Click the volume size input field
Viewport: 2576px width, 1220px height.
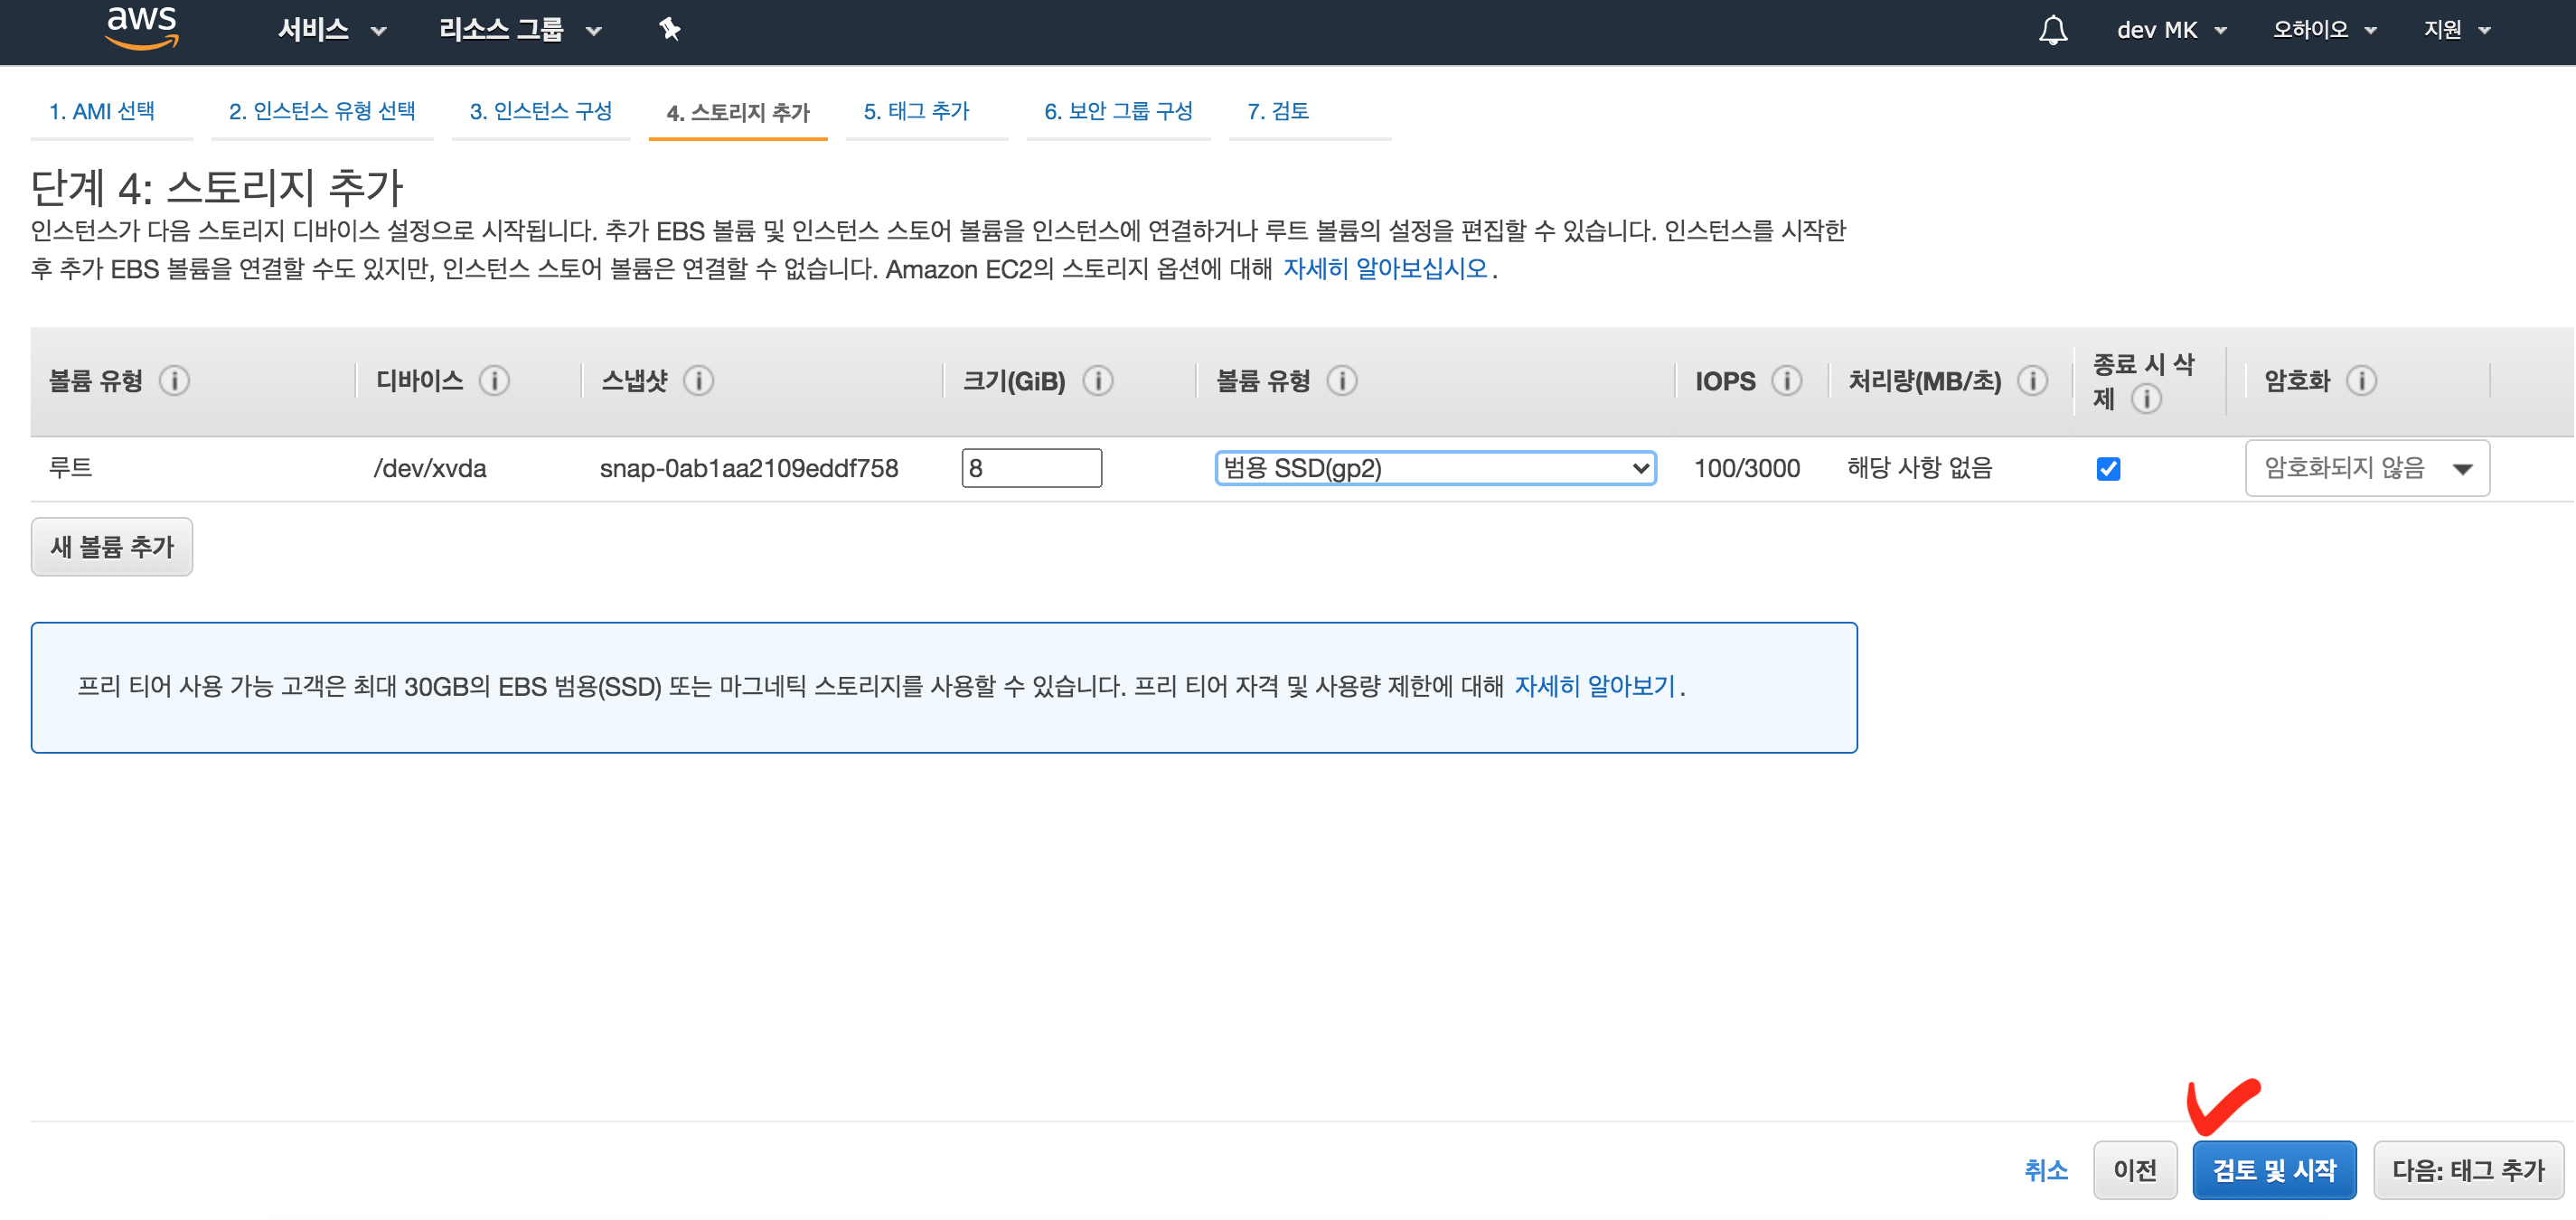tap(1030, 469)
